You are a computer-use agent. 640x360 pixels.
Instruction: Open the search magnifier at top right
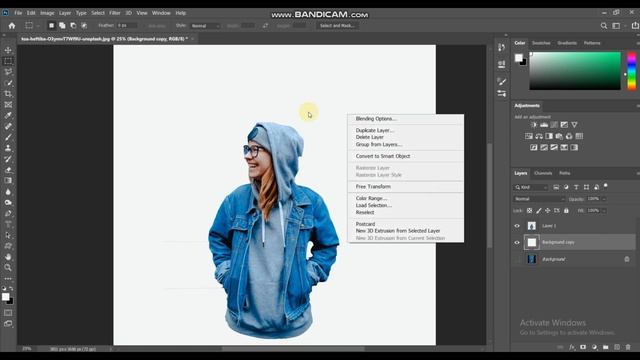coord(604,26)
